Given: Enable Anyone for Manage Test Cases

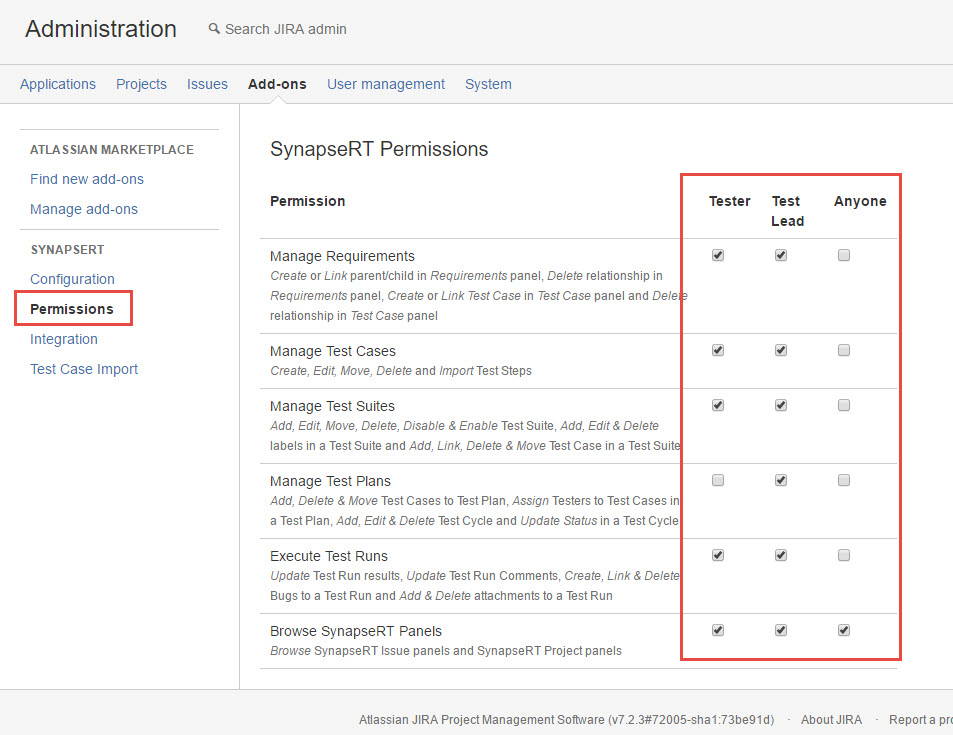Looking at the screenshot, I should pos(844,350).
